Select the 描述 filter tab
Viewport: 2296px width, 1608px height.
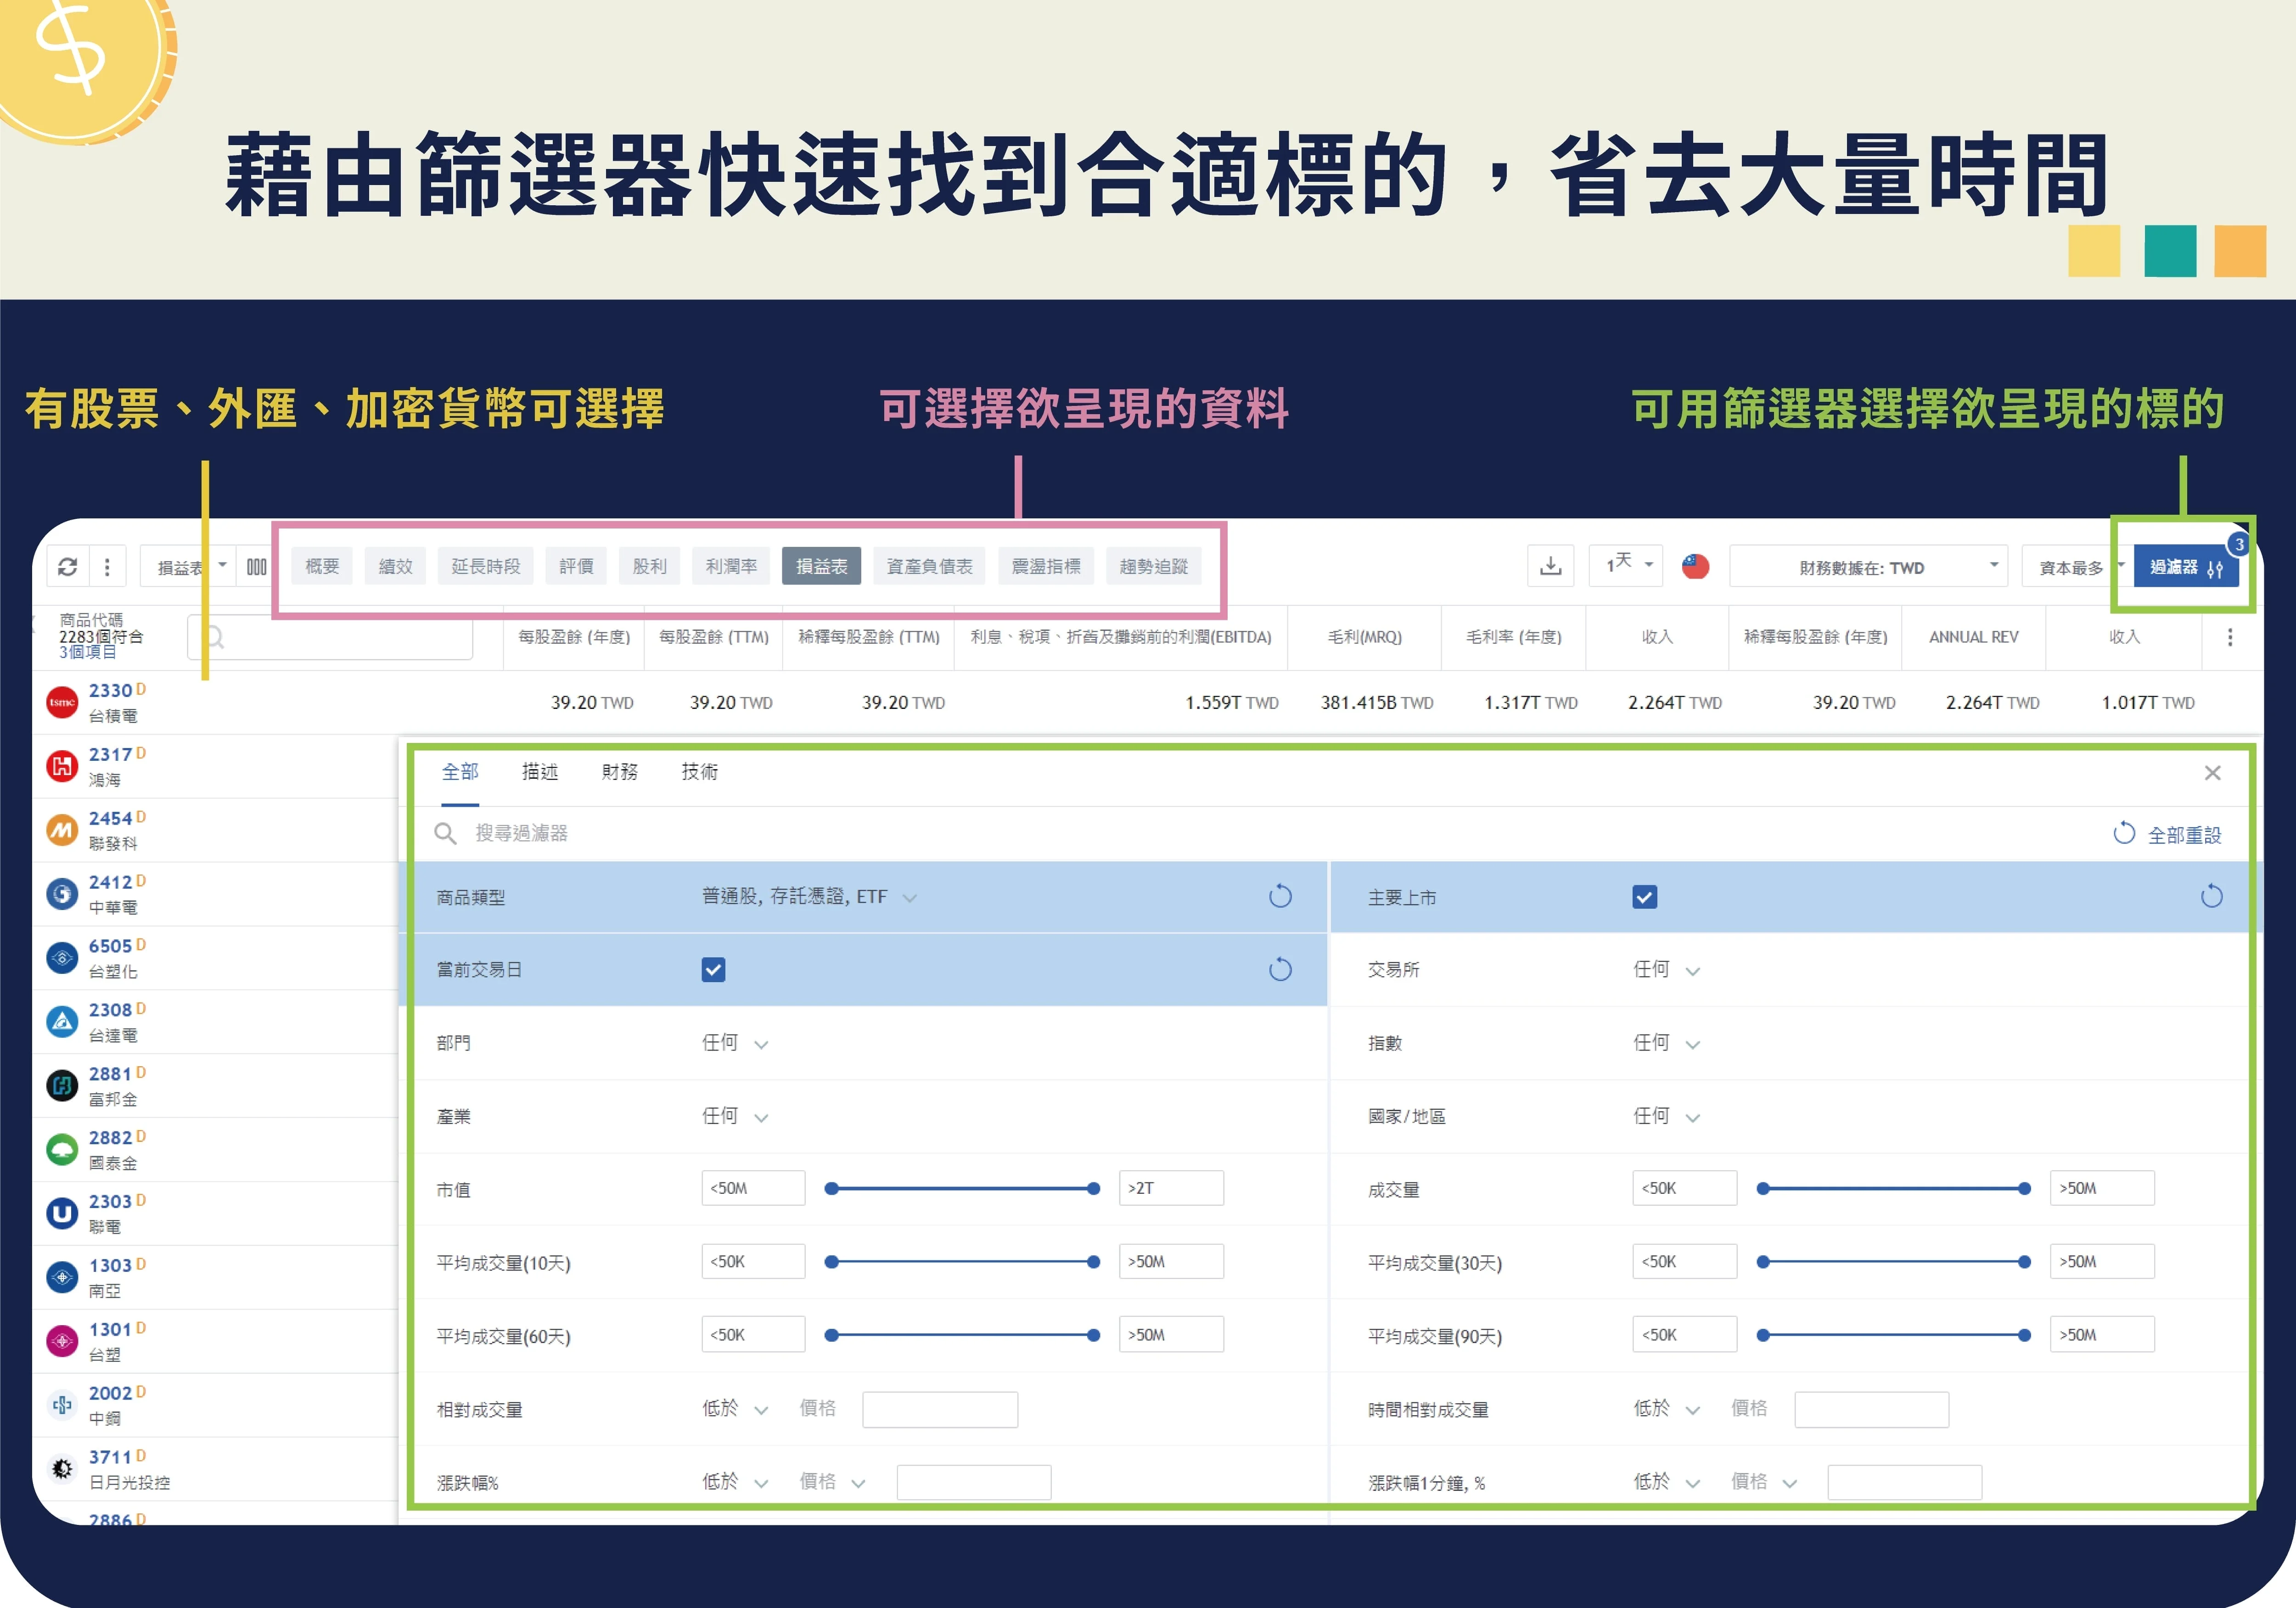(540, 772)
